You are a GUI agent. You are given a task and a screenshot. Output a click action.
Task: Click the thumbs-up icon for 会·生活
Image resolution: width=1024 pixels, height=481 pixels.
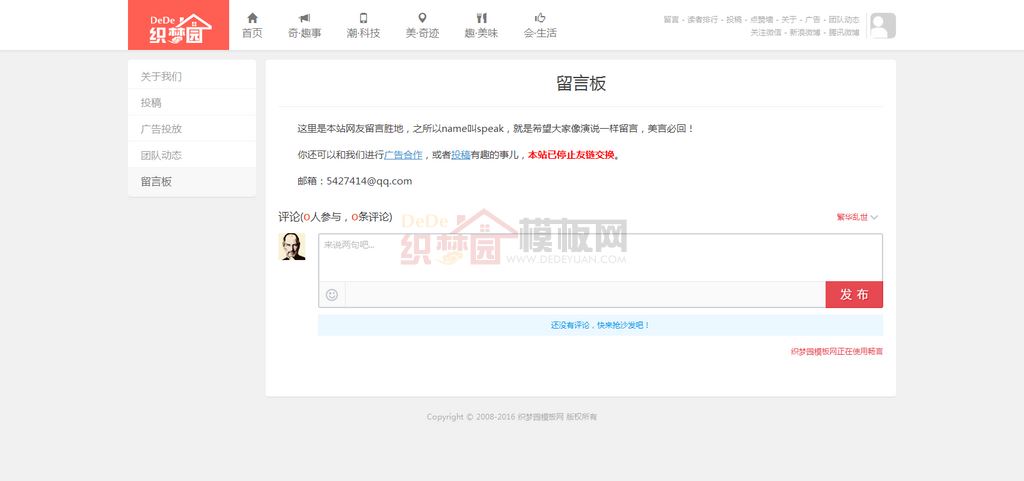pyautogui.click(x=540, y=18)
